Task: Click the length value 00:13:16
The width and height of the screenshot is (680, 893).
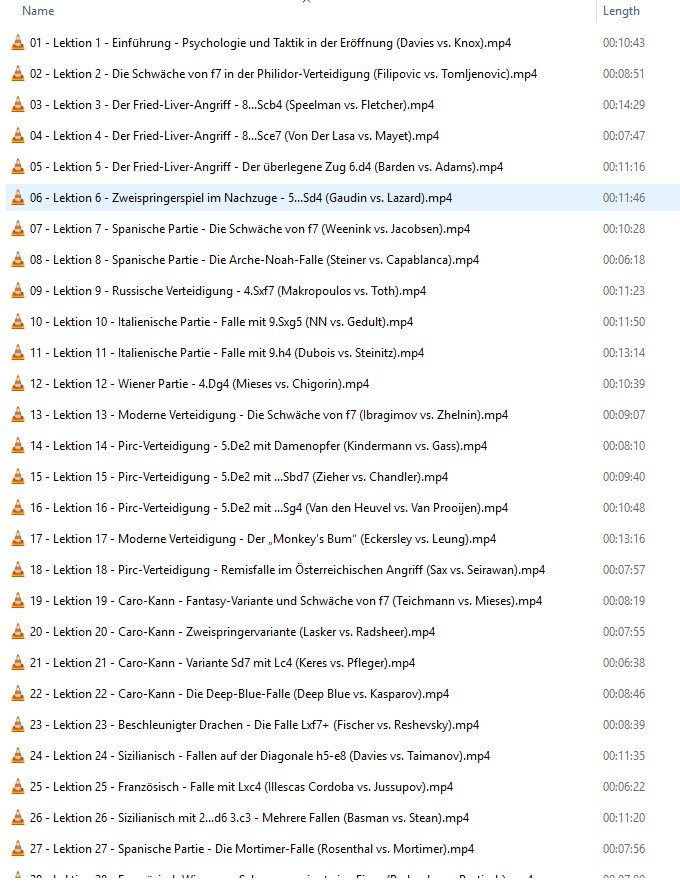Action: click(x=624, y=539)
